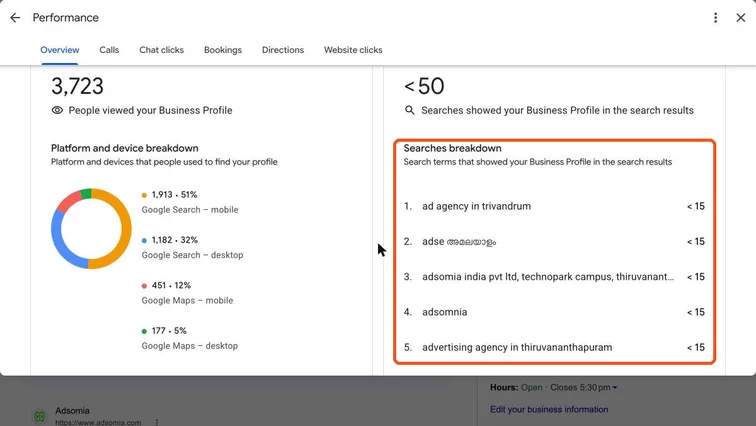Click the magnifier icon beside Searches showed
This screenshot has width=756, height=426.
pyautogui.click(x=409, y=110)
